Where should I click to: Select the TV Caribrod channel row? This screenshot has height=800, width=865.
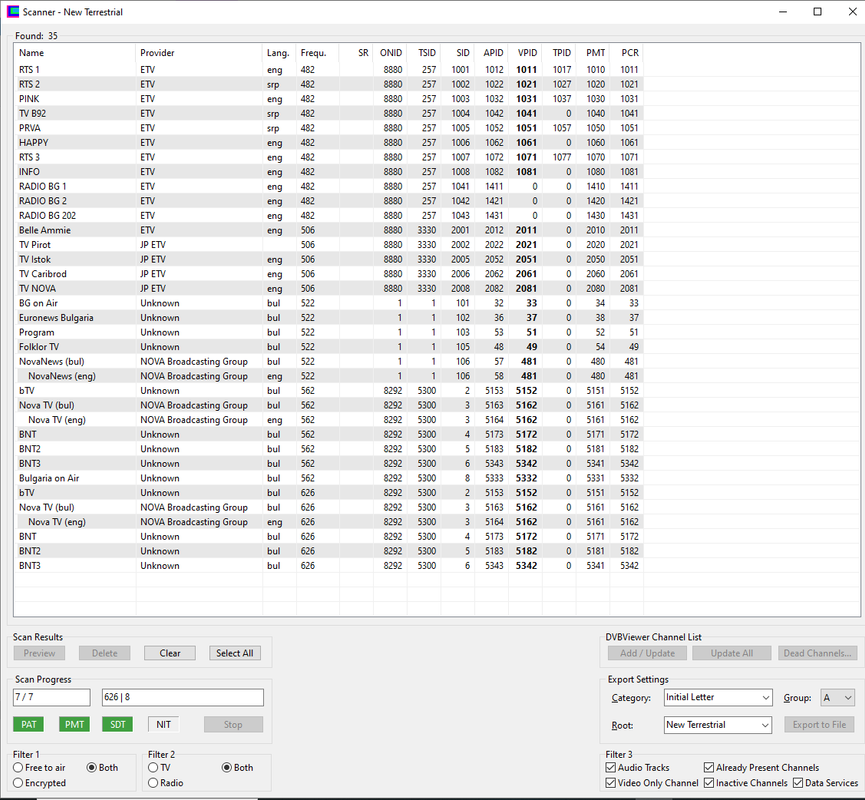329,274
